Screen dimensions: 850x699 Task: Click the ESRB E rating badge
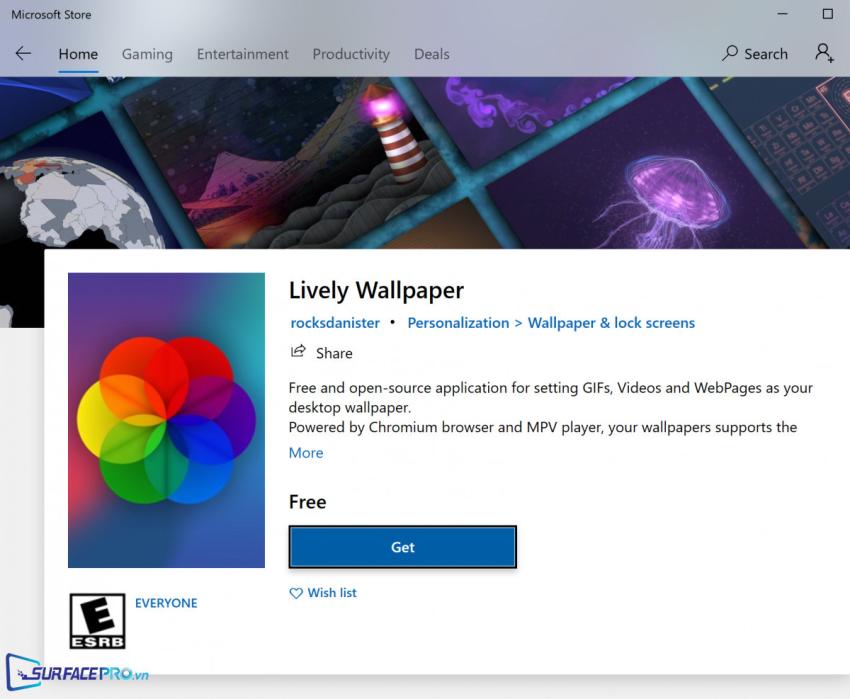[x=98, y=621]
